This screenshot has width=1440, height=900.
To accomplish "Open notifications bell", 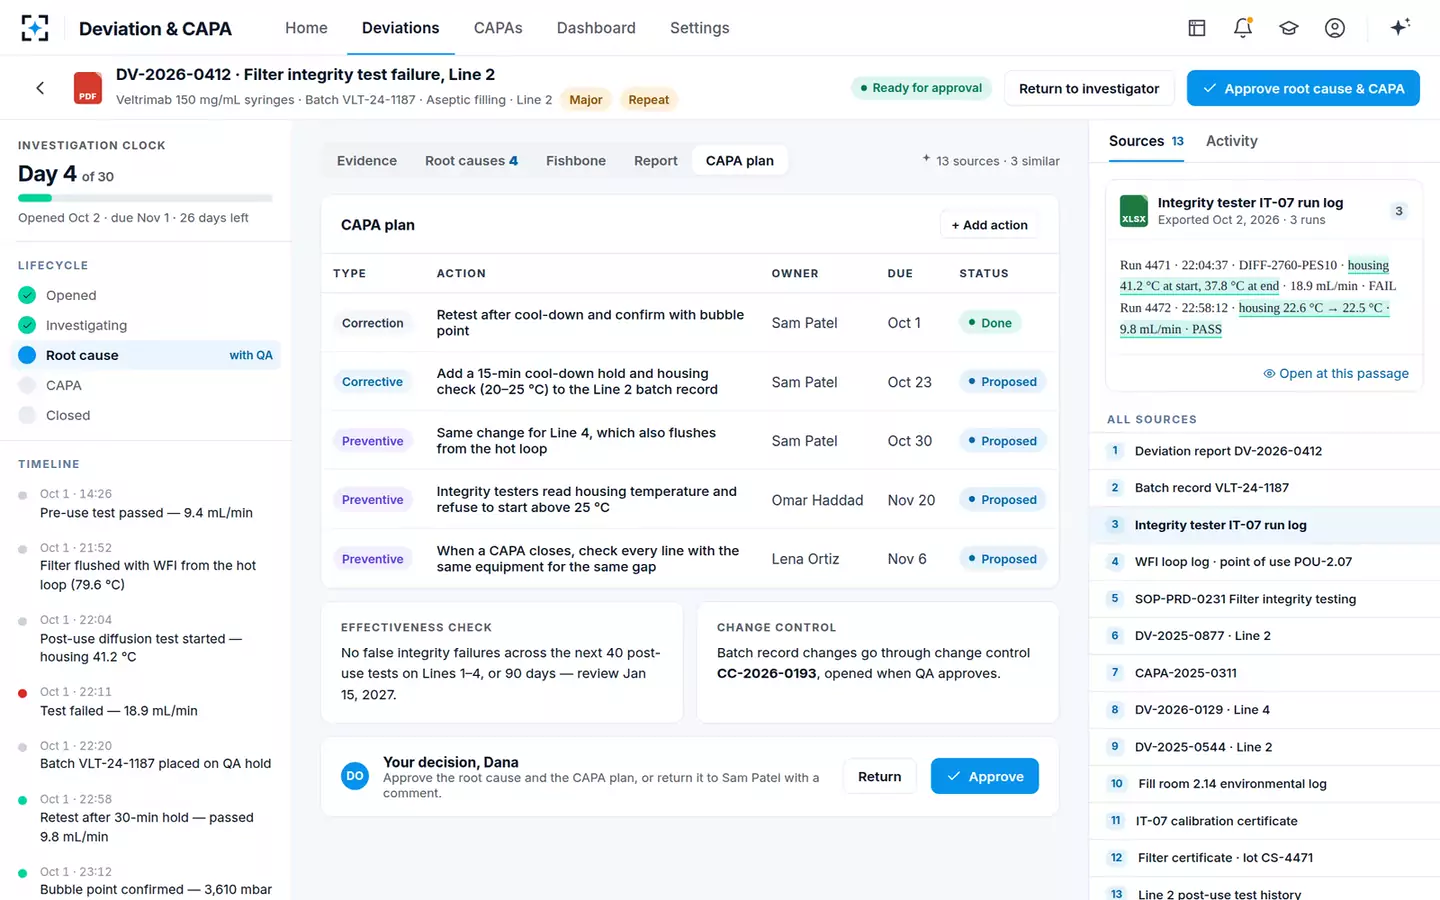I will 1243,28.
